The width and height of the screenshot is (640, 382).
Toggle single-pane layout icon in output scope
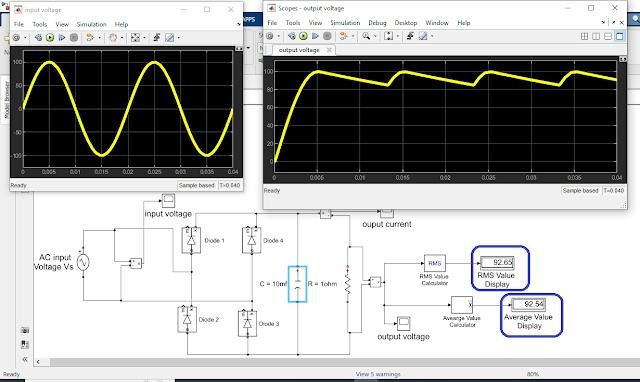click(x=620, y=36)
